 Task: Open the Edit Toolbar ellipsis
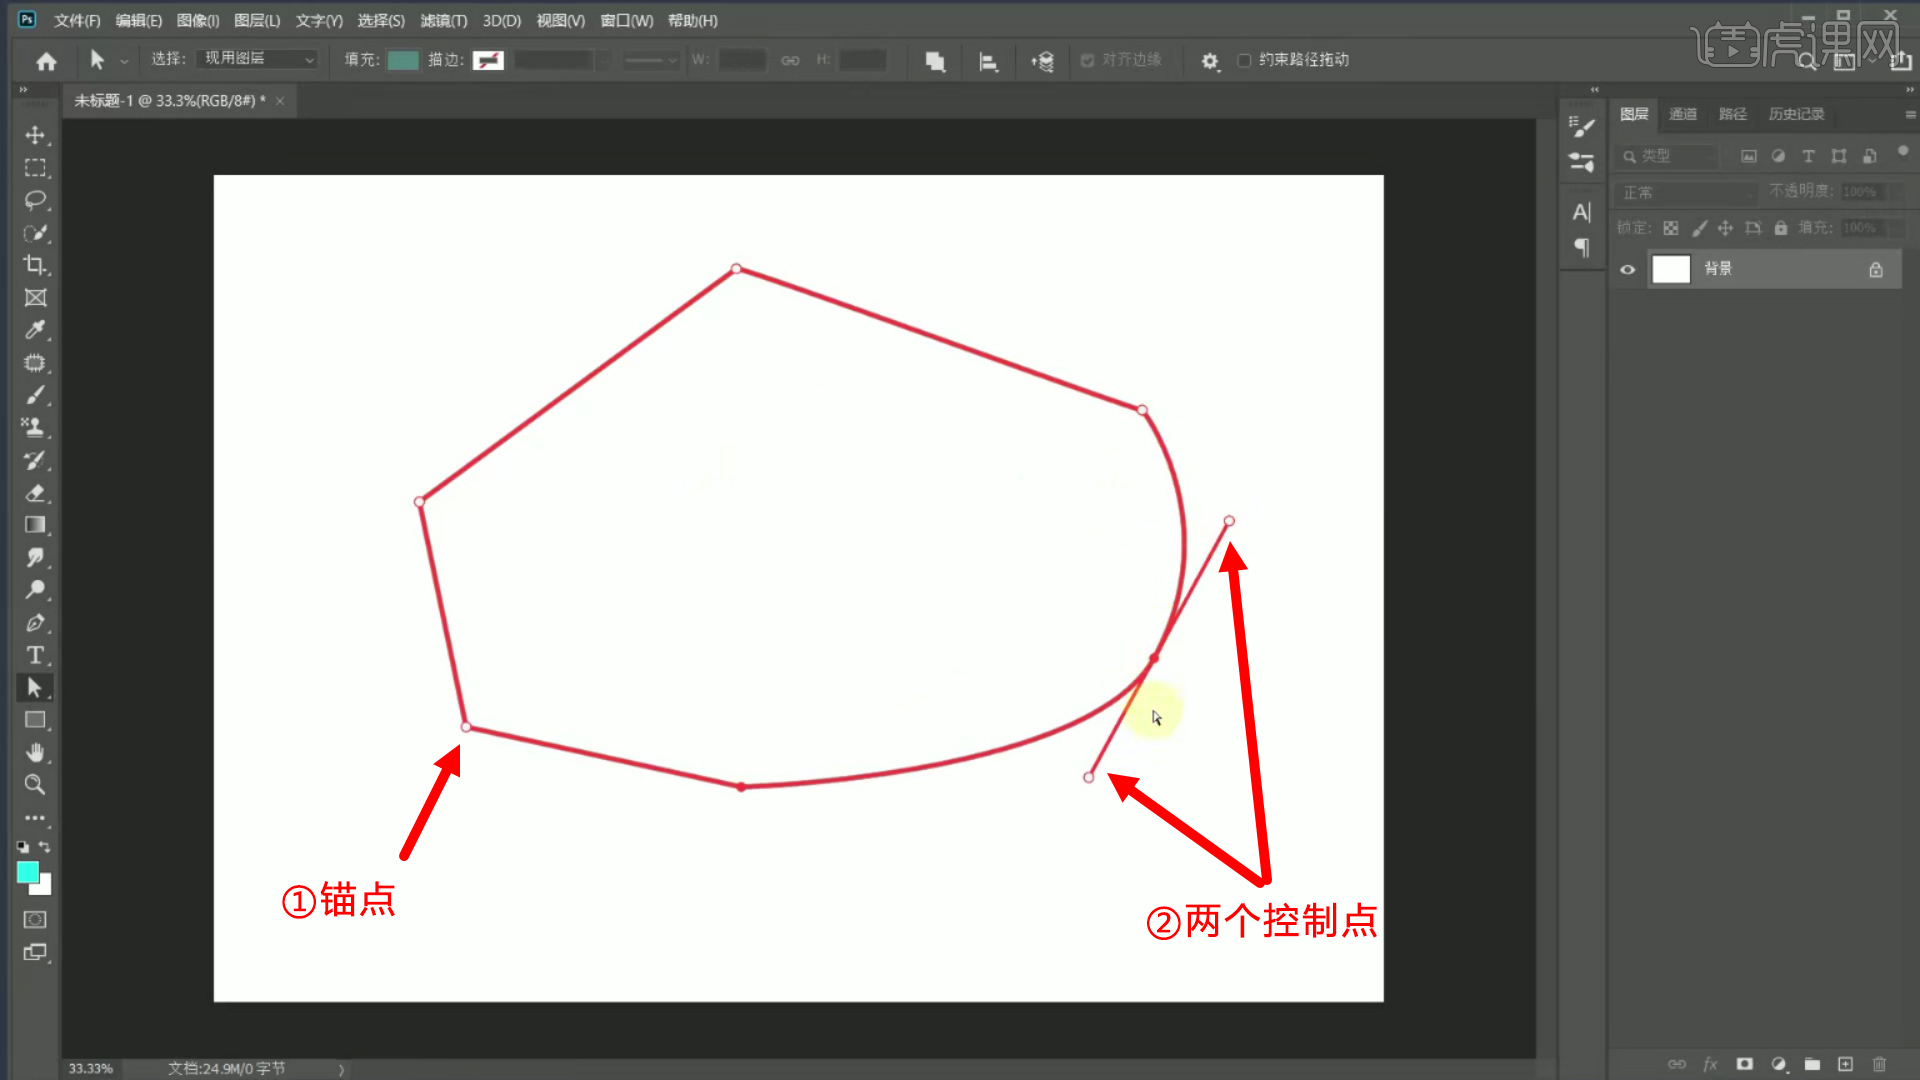[35, 818]
